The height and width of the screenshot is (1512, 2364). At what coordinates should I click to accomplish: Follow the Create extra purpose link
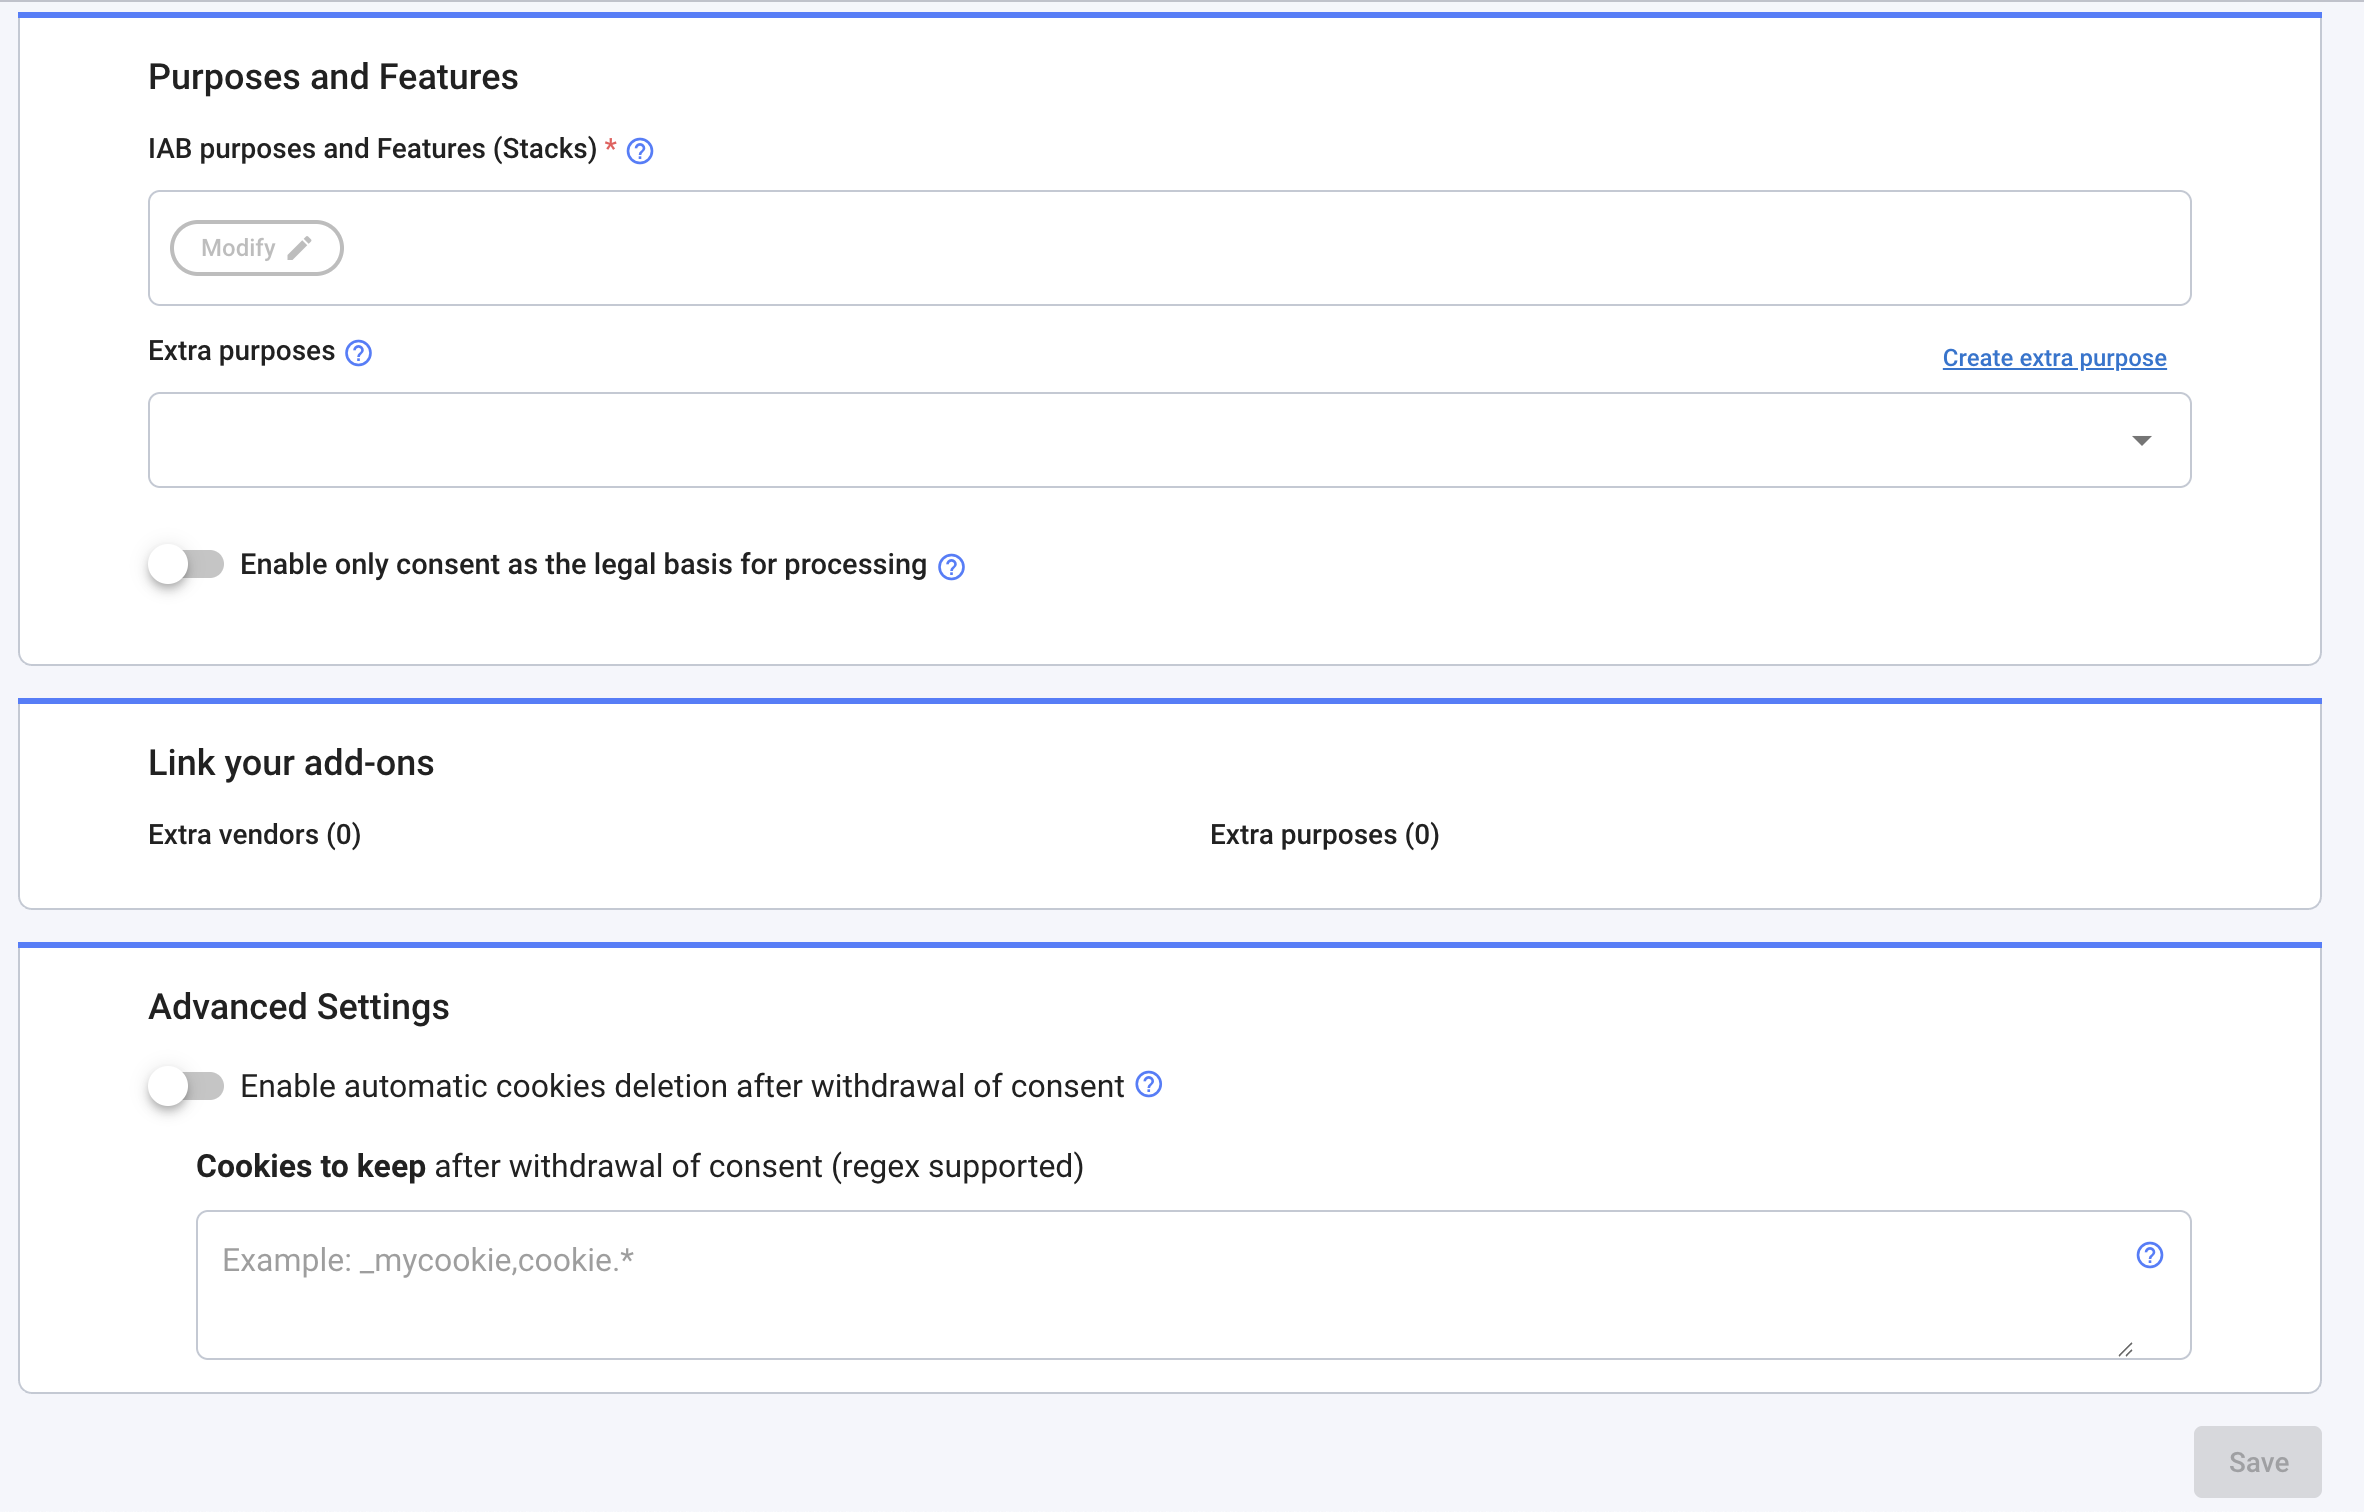2054,358
